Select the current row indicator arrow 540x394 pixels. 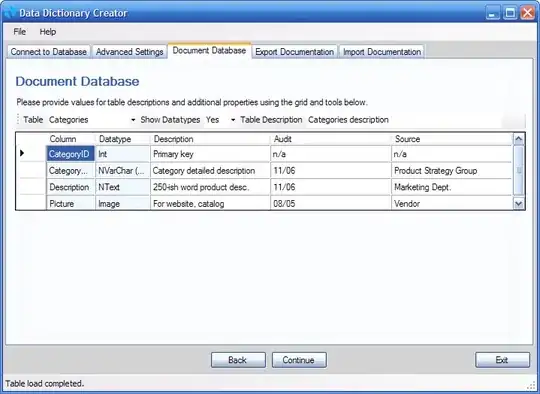(22, 153)
